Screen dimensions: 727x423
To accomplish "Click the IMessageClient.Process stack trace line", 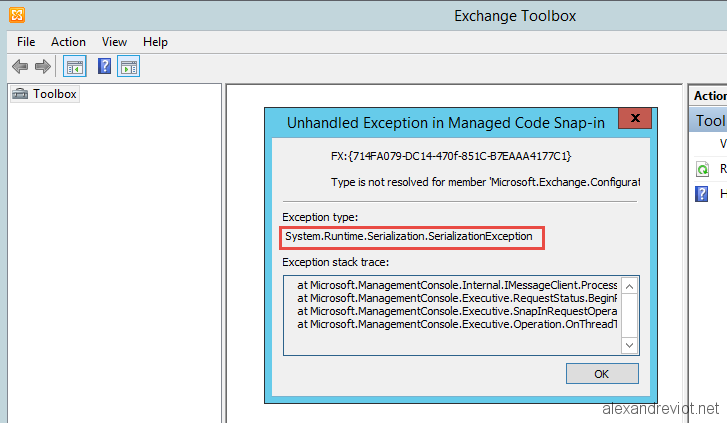I will tap(457, 285).
